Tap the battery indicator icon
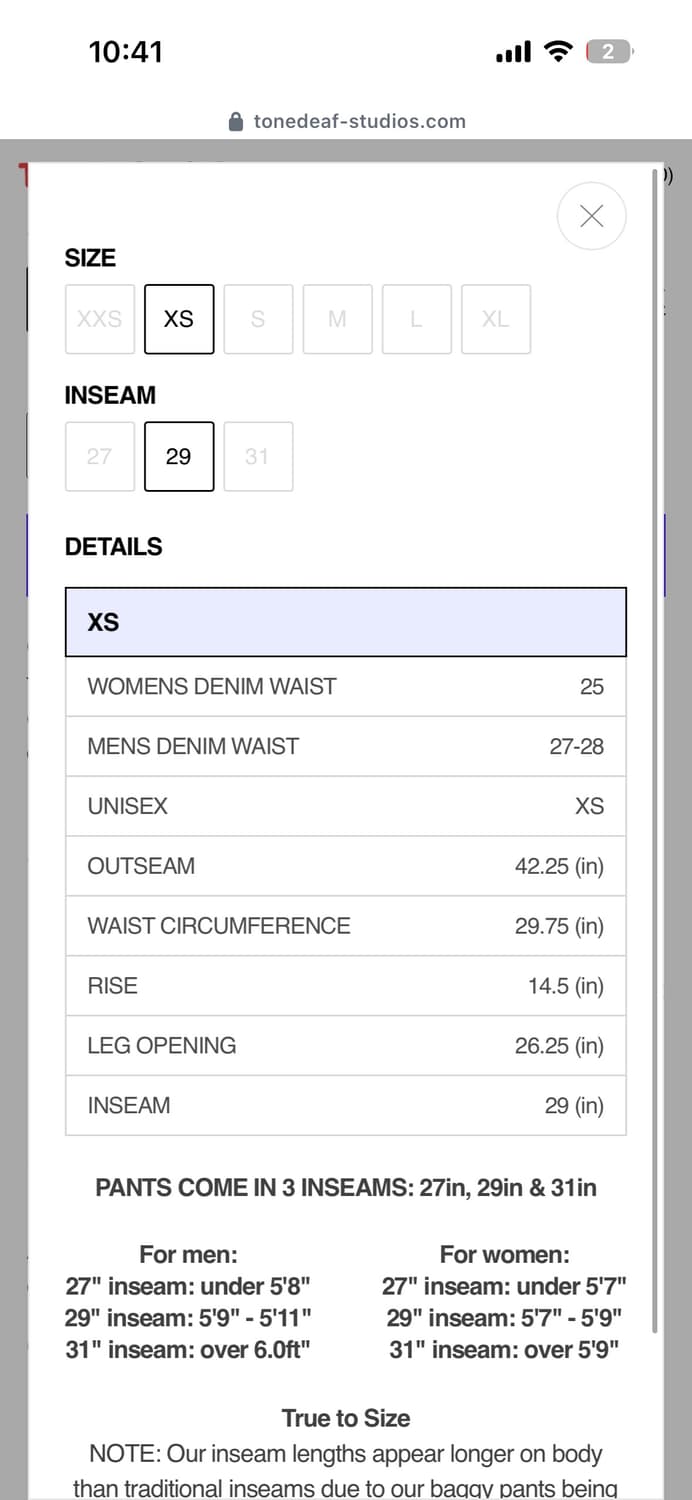Screen dimensions: 692x1500 pyautogui.click(x=610, y=51)
